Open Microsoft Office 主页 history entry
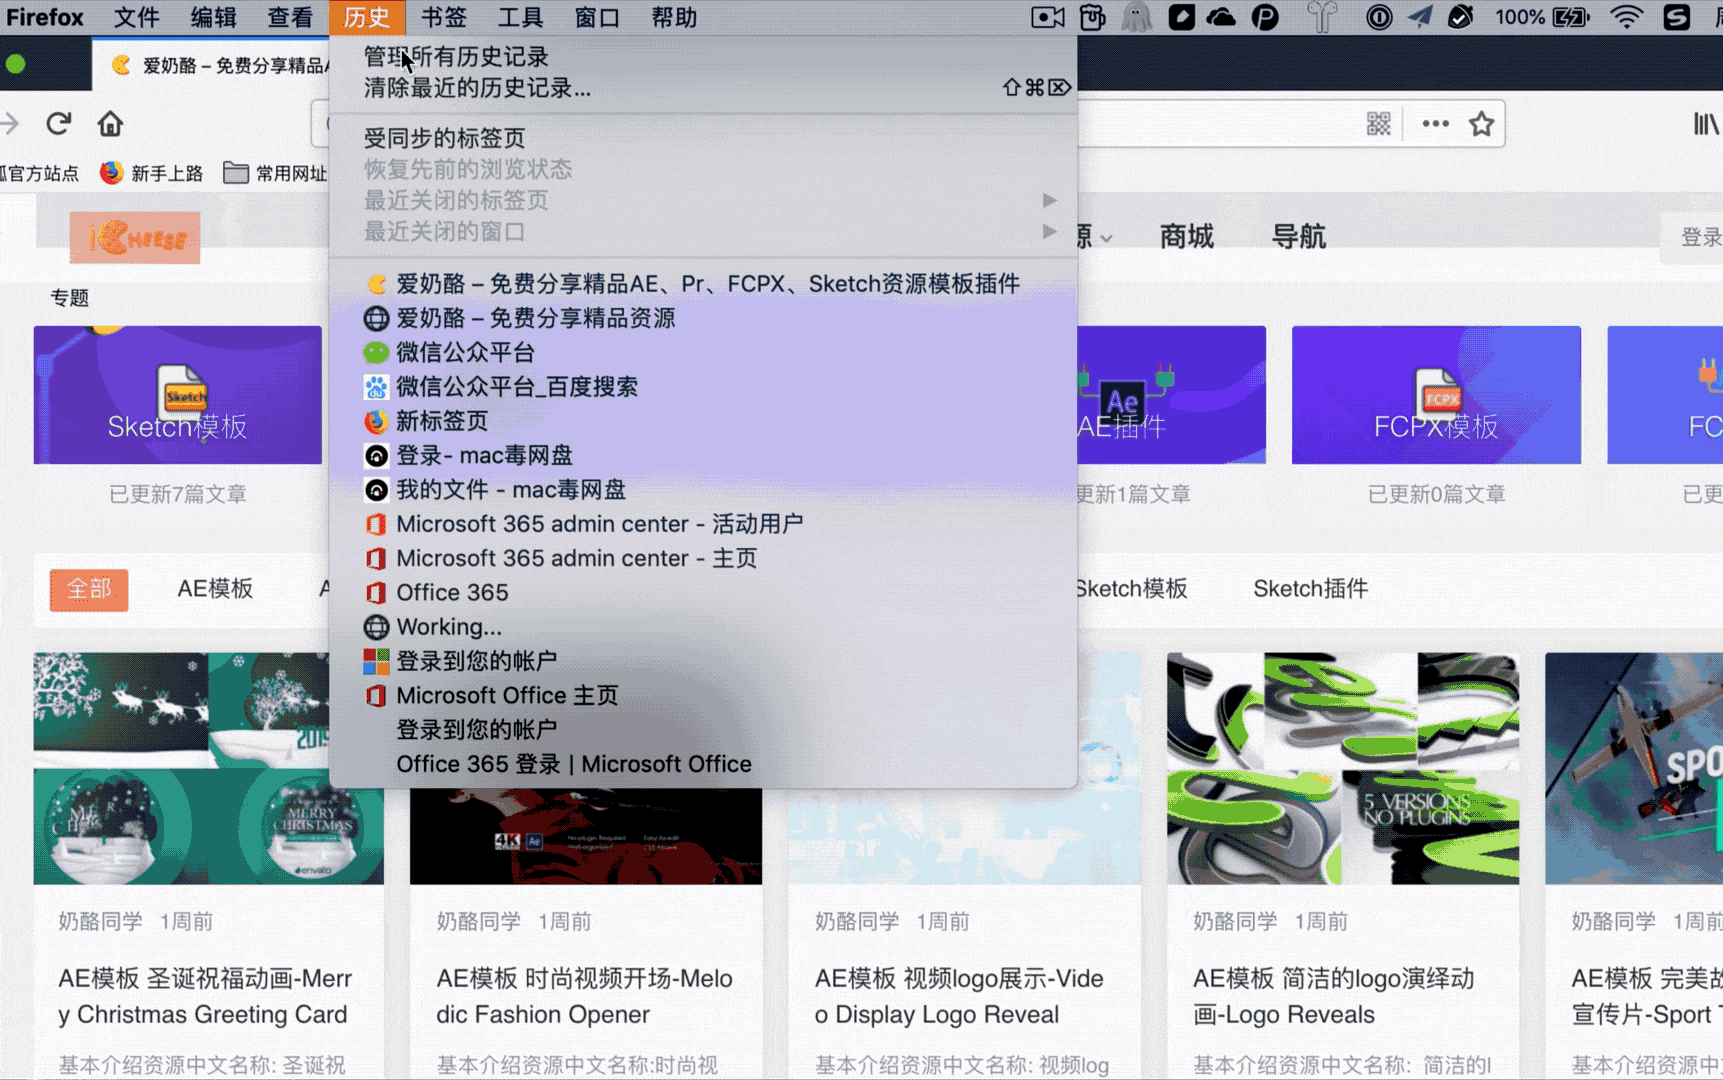This screenshot has width=1723, height=1080. [x=703, y=695]
